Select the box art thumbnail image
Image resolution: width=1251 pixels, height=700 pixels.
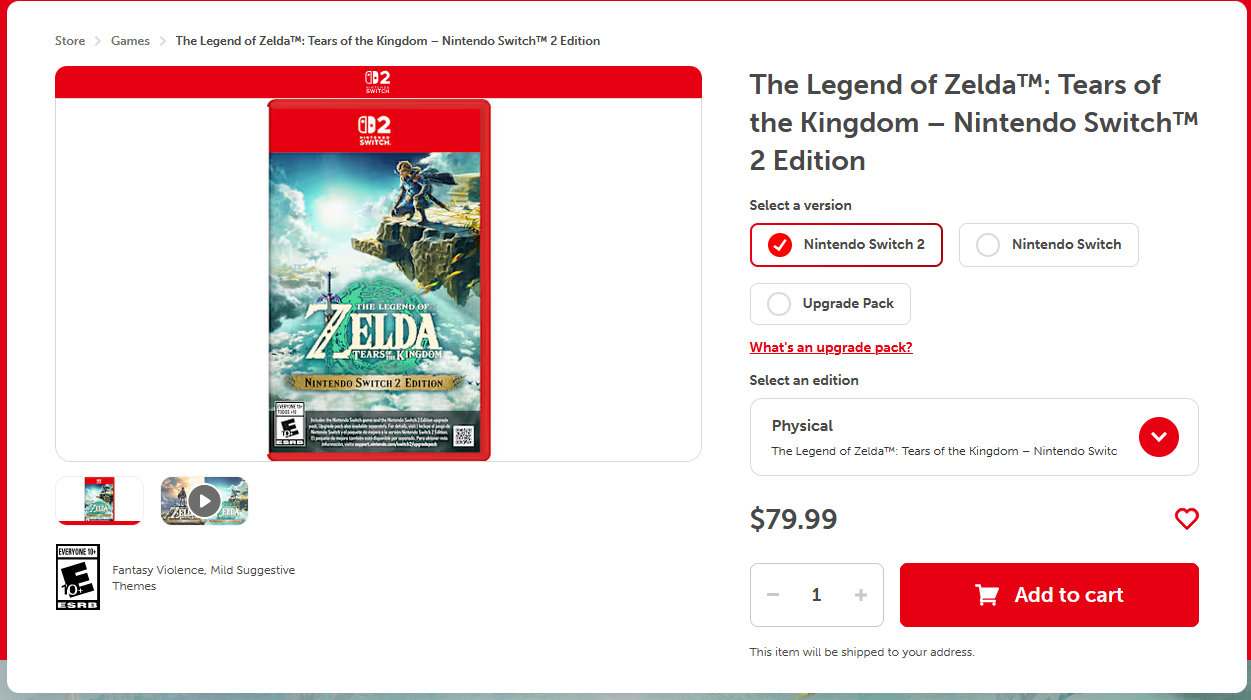(99, 500)
